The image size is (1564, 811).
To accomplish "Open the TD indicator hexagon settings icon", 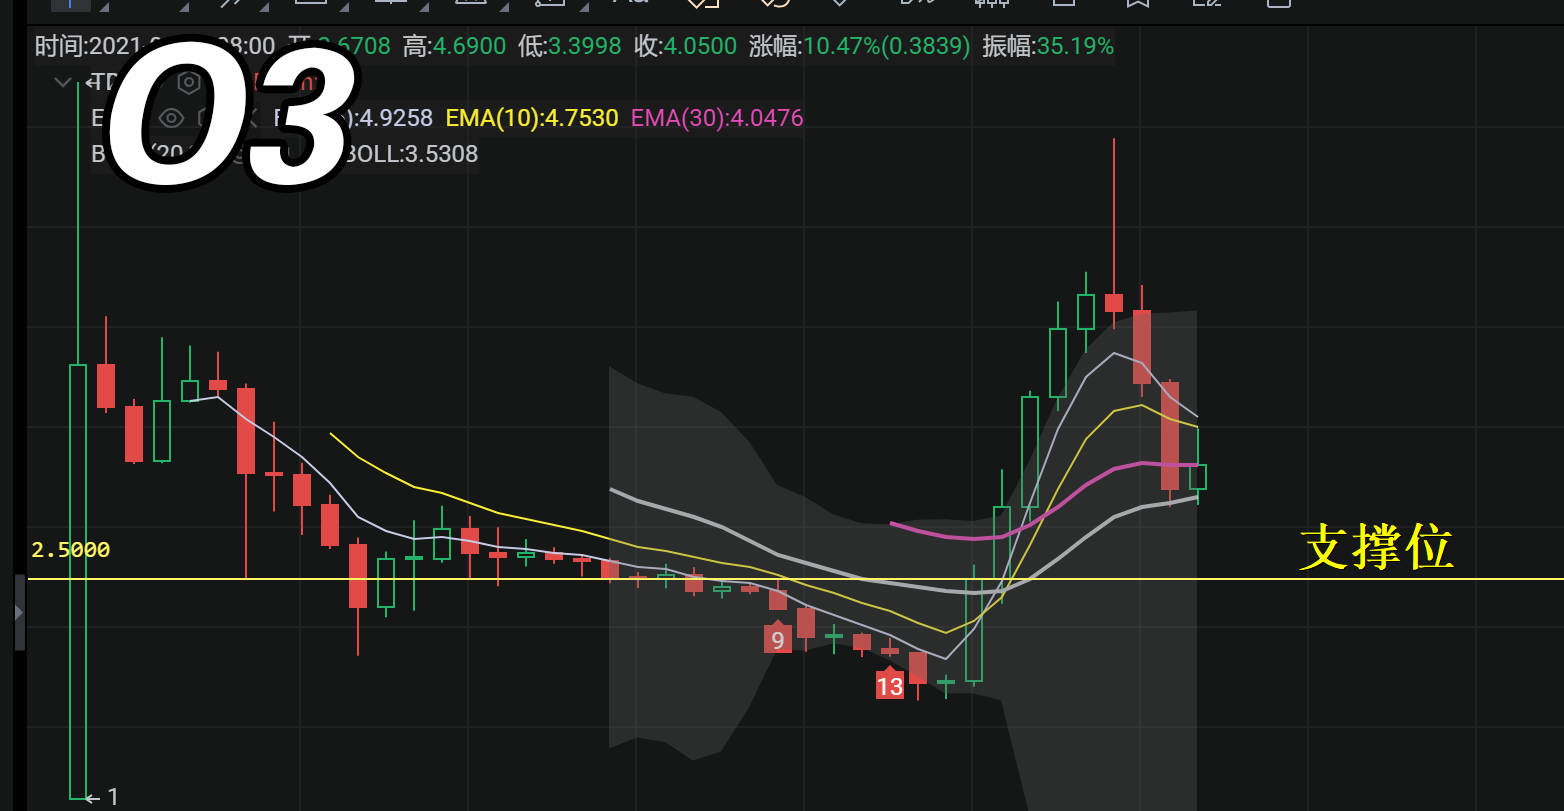I will point(189,82).
